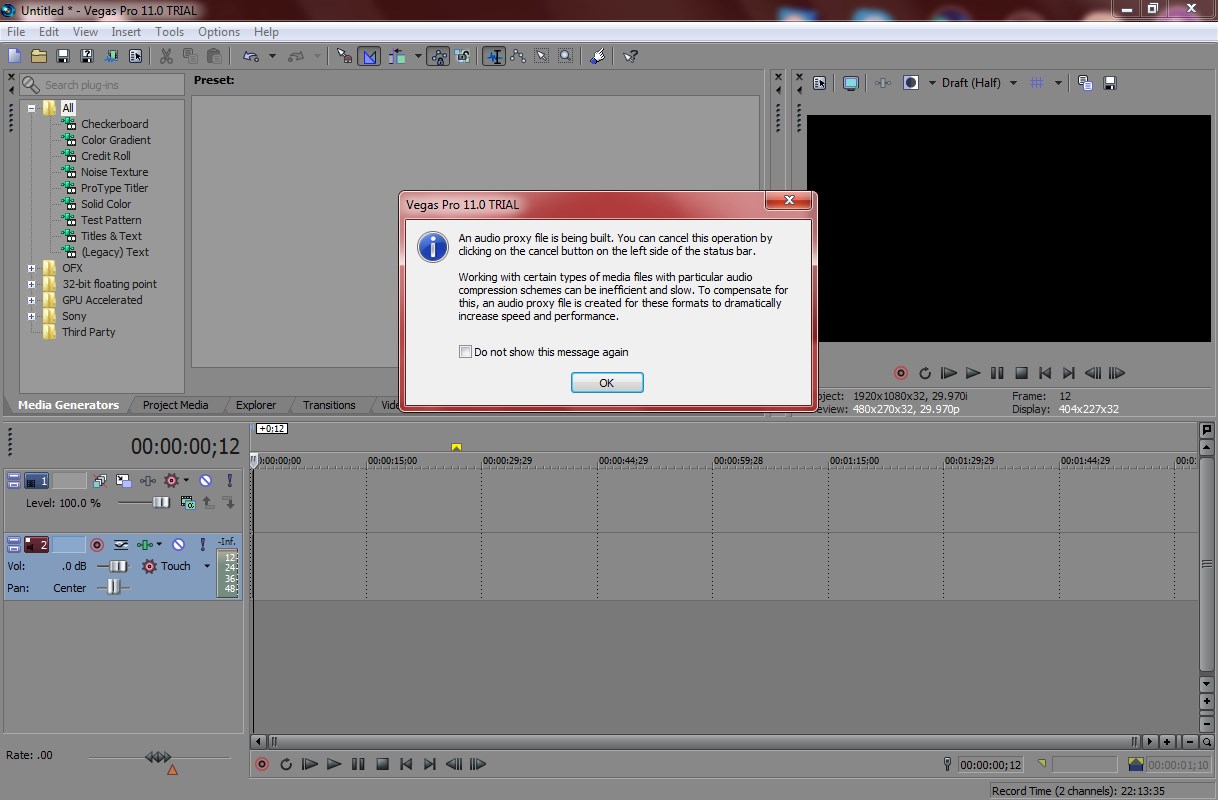
Task: Select the Envelope Edit tool
Action: point(518,56)
